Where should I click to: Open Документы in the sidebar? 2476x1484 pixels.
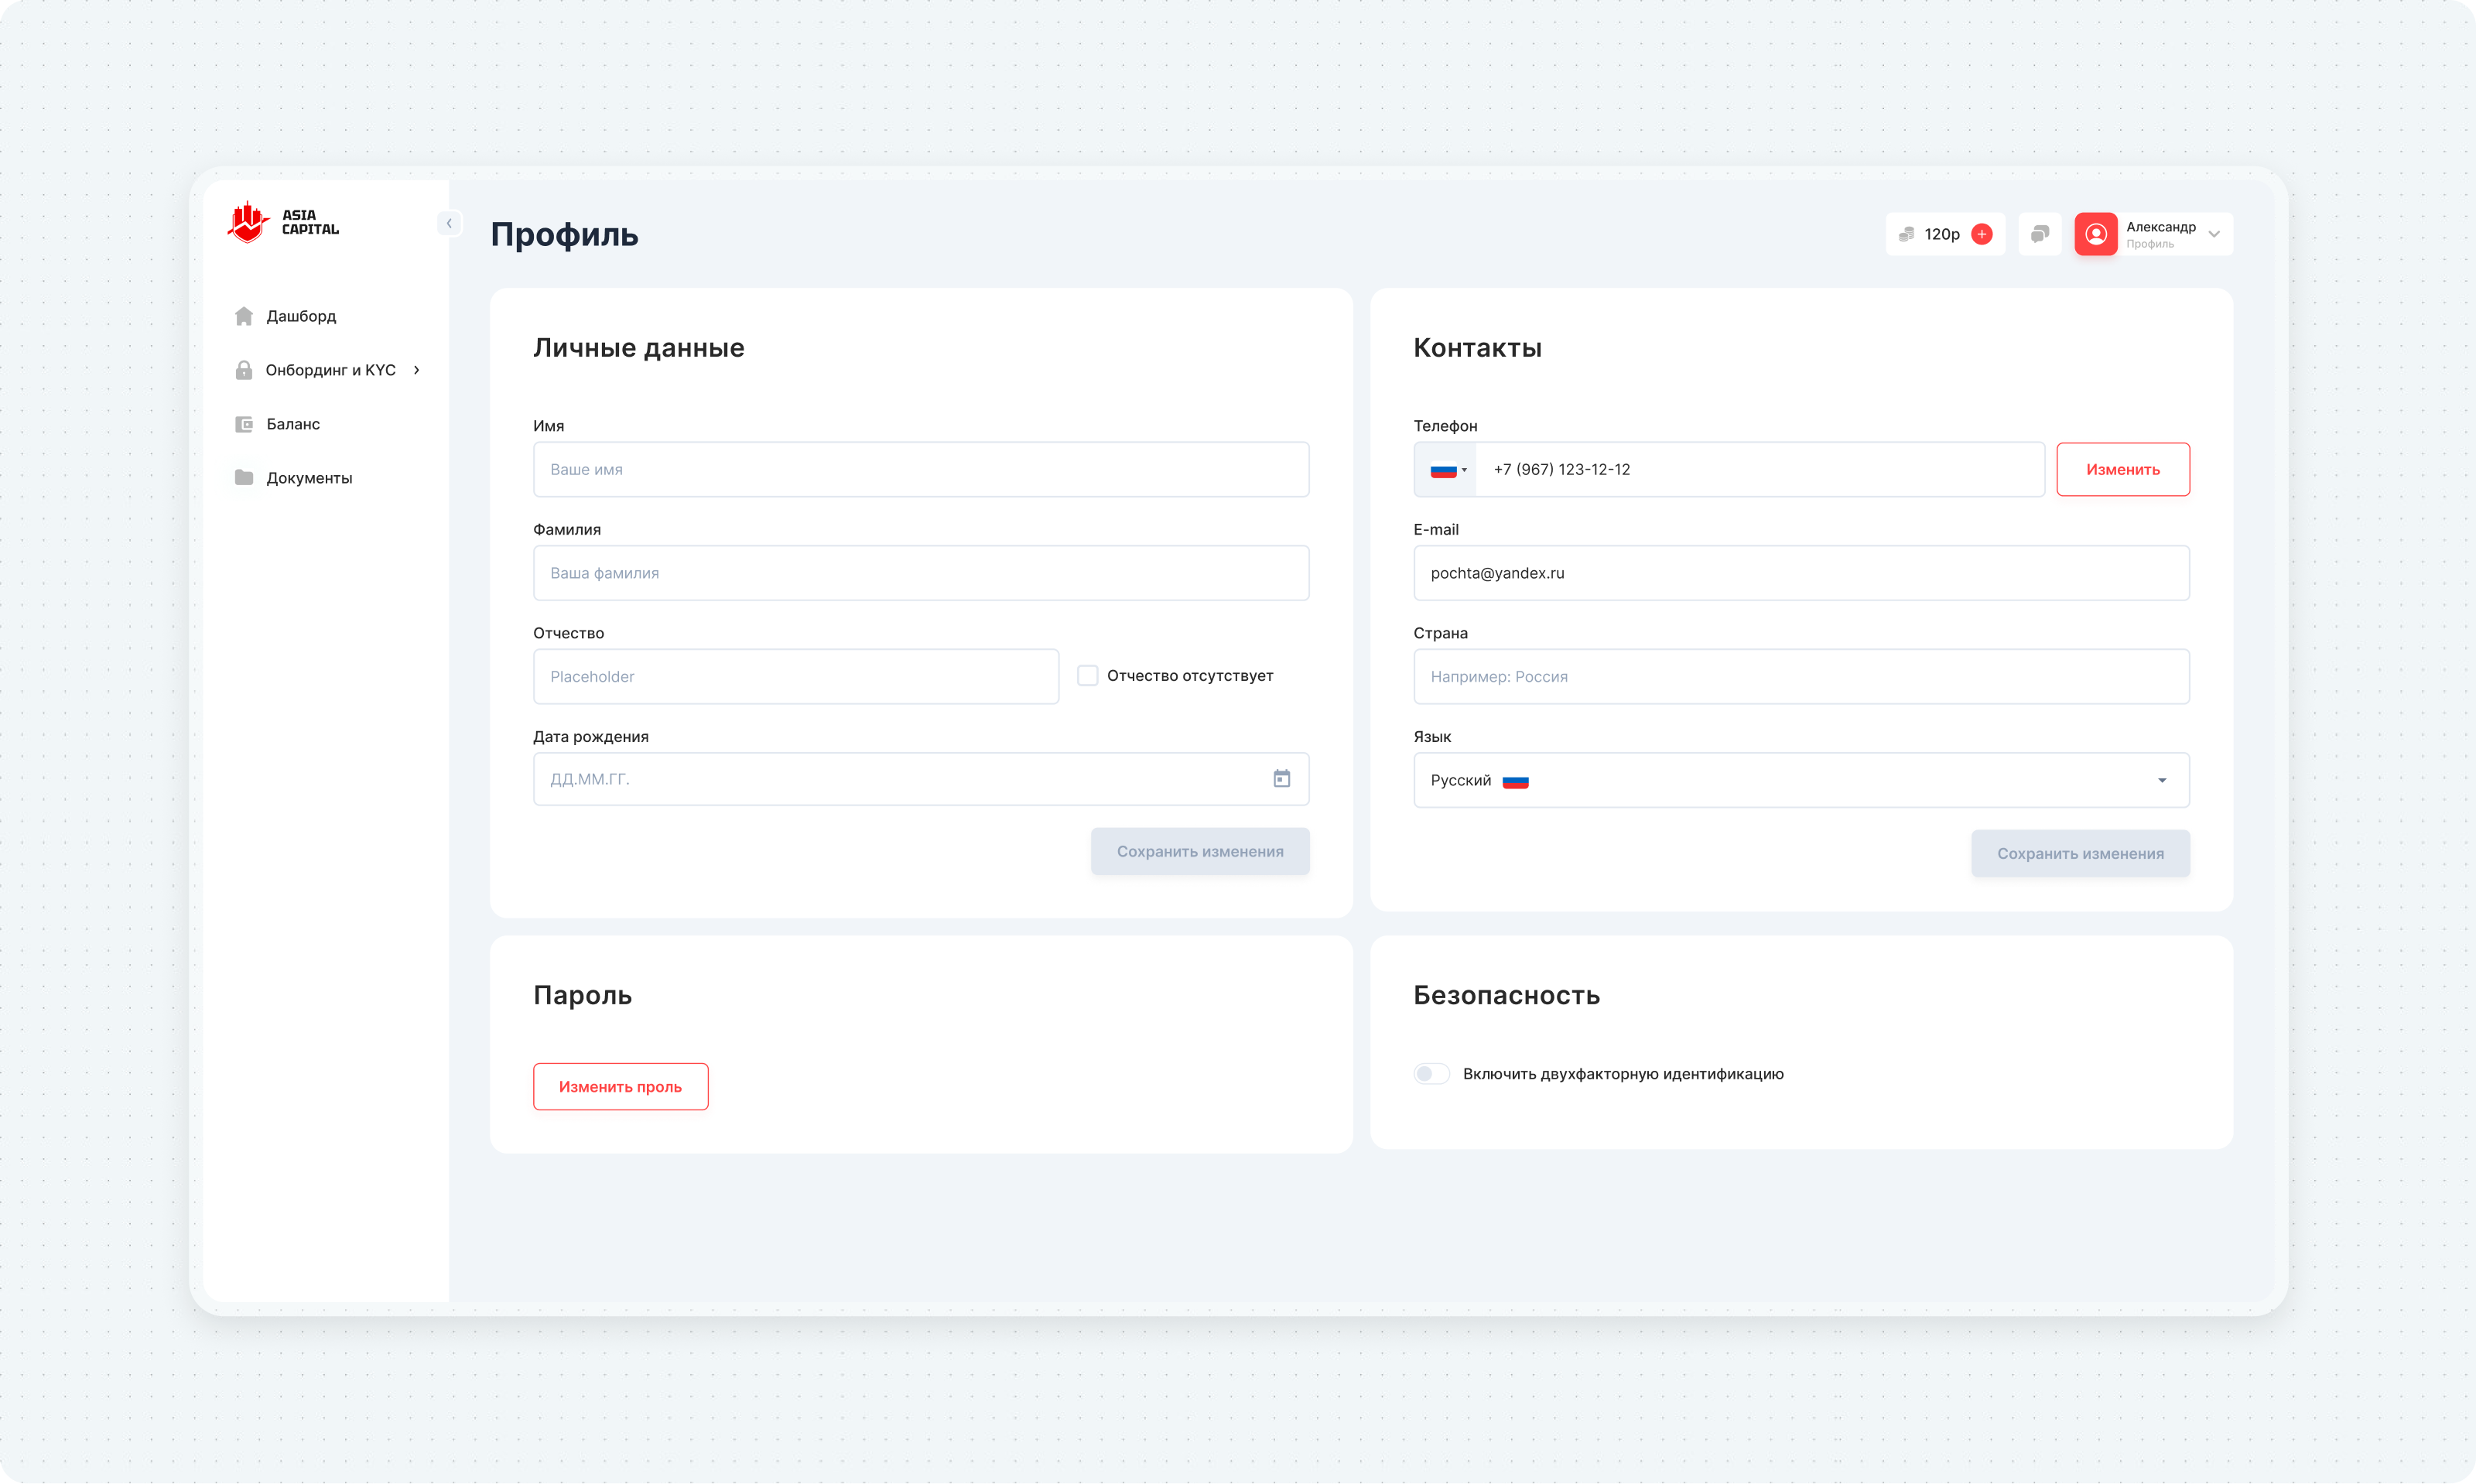[x=309, y=478]
